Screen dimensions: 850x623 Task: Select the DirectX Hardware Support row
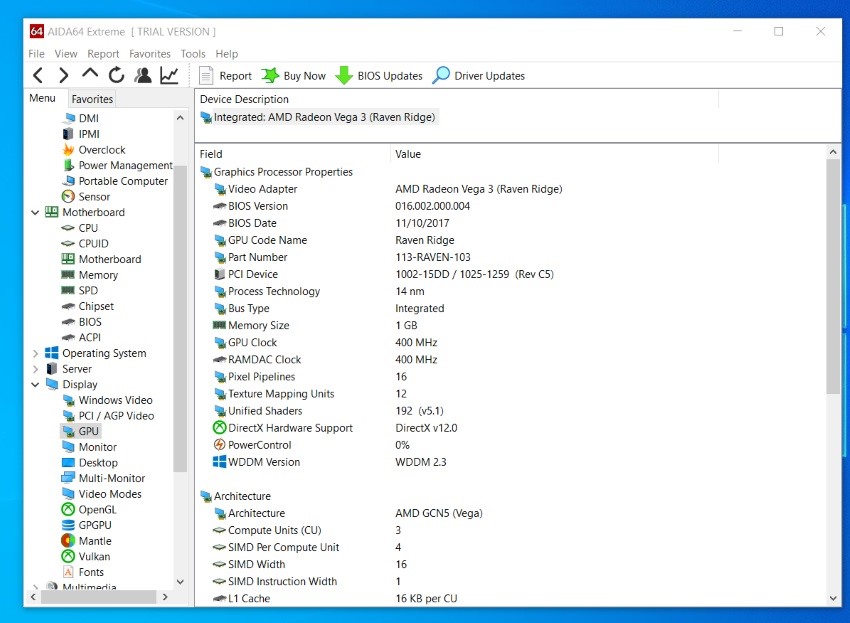[335, 428]
